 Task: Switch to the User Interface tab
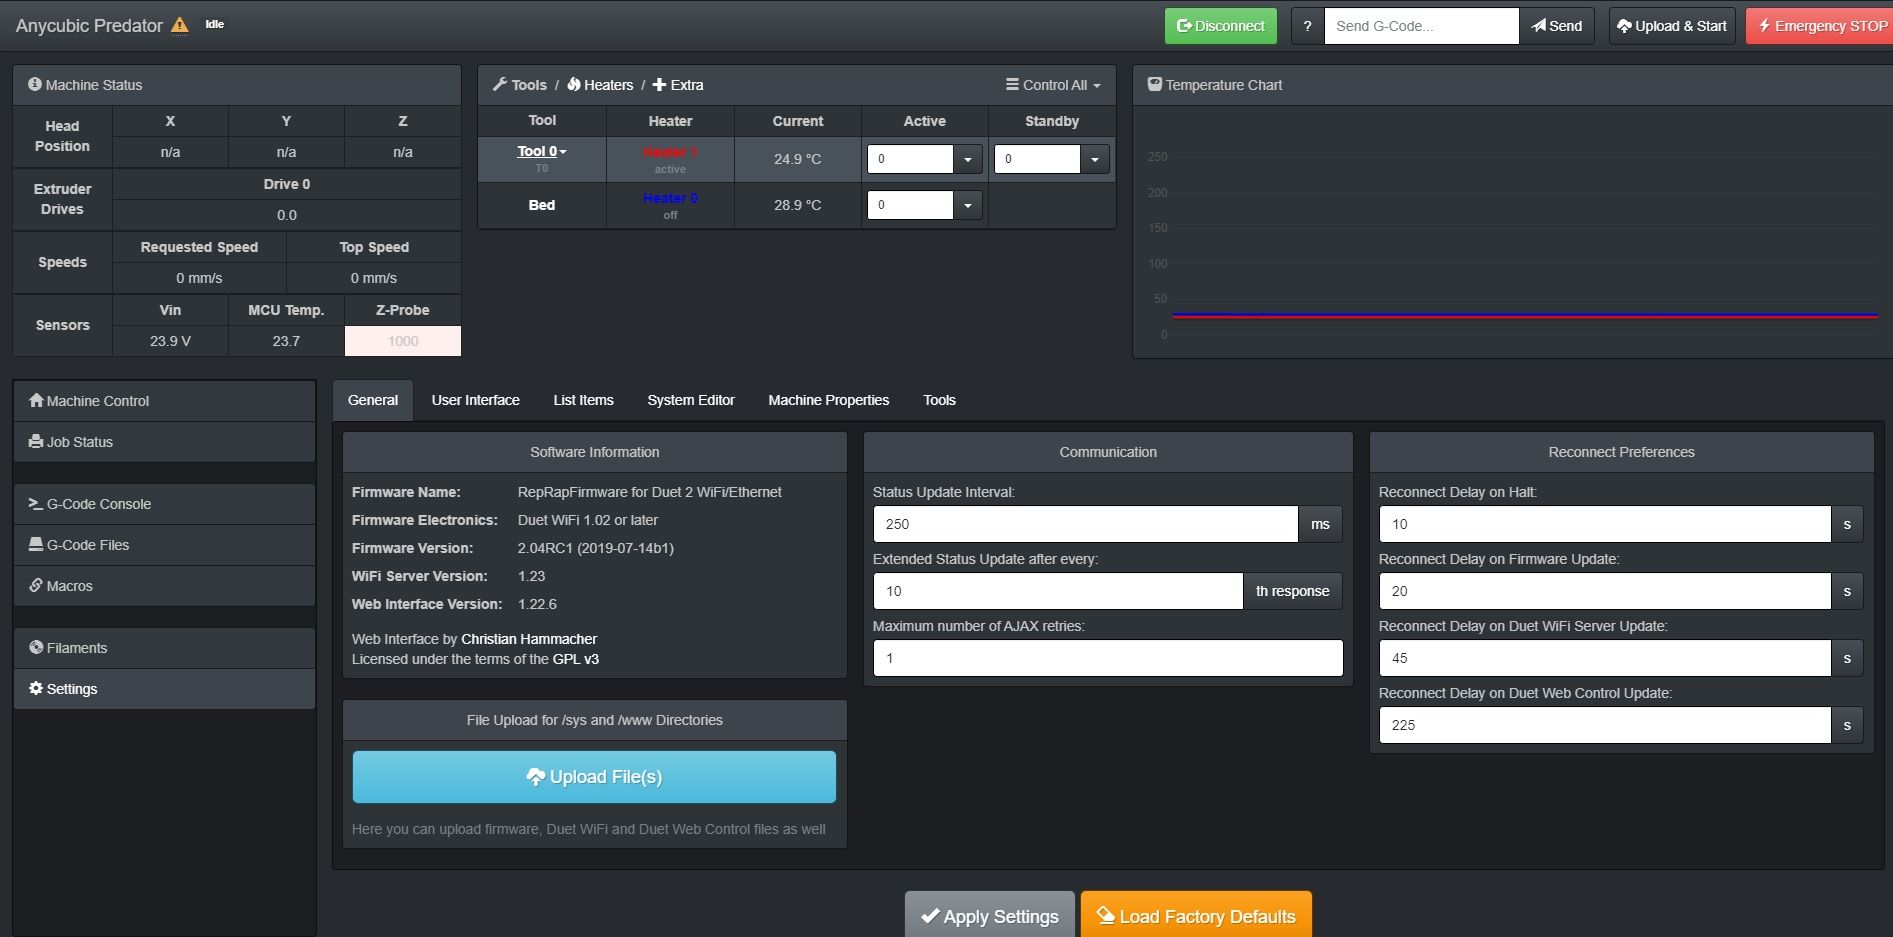tap(476, 400)
